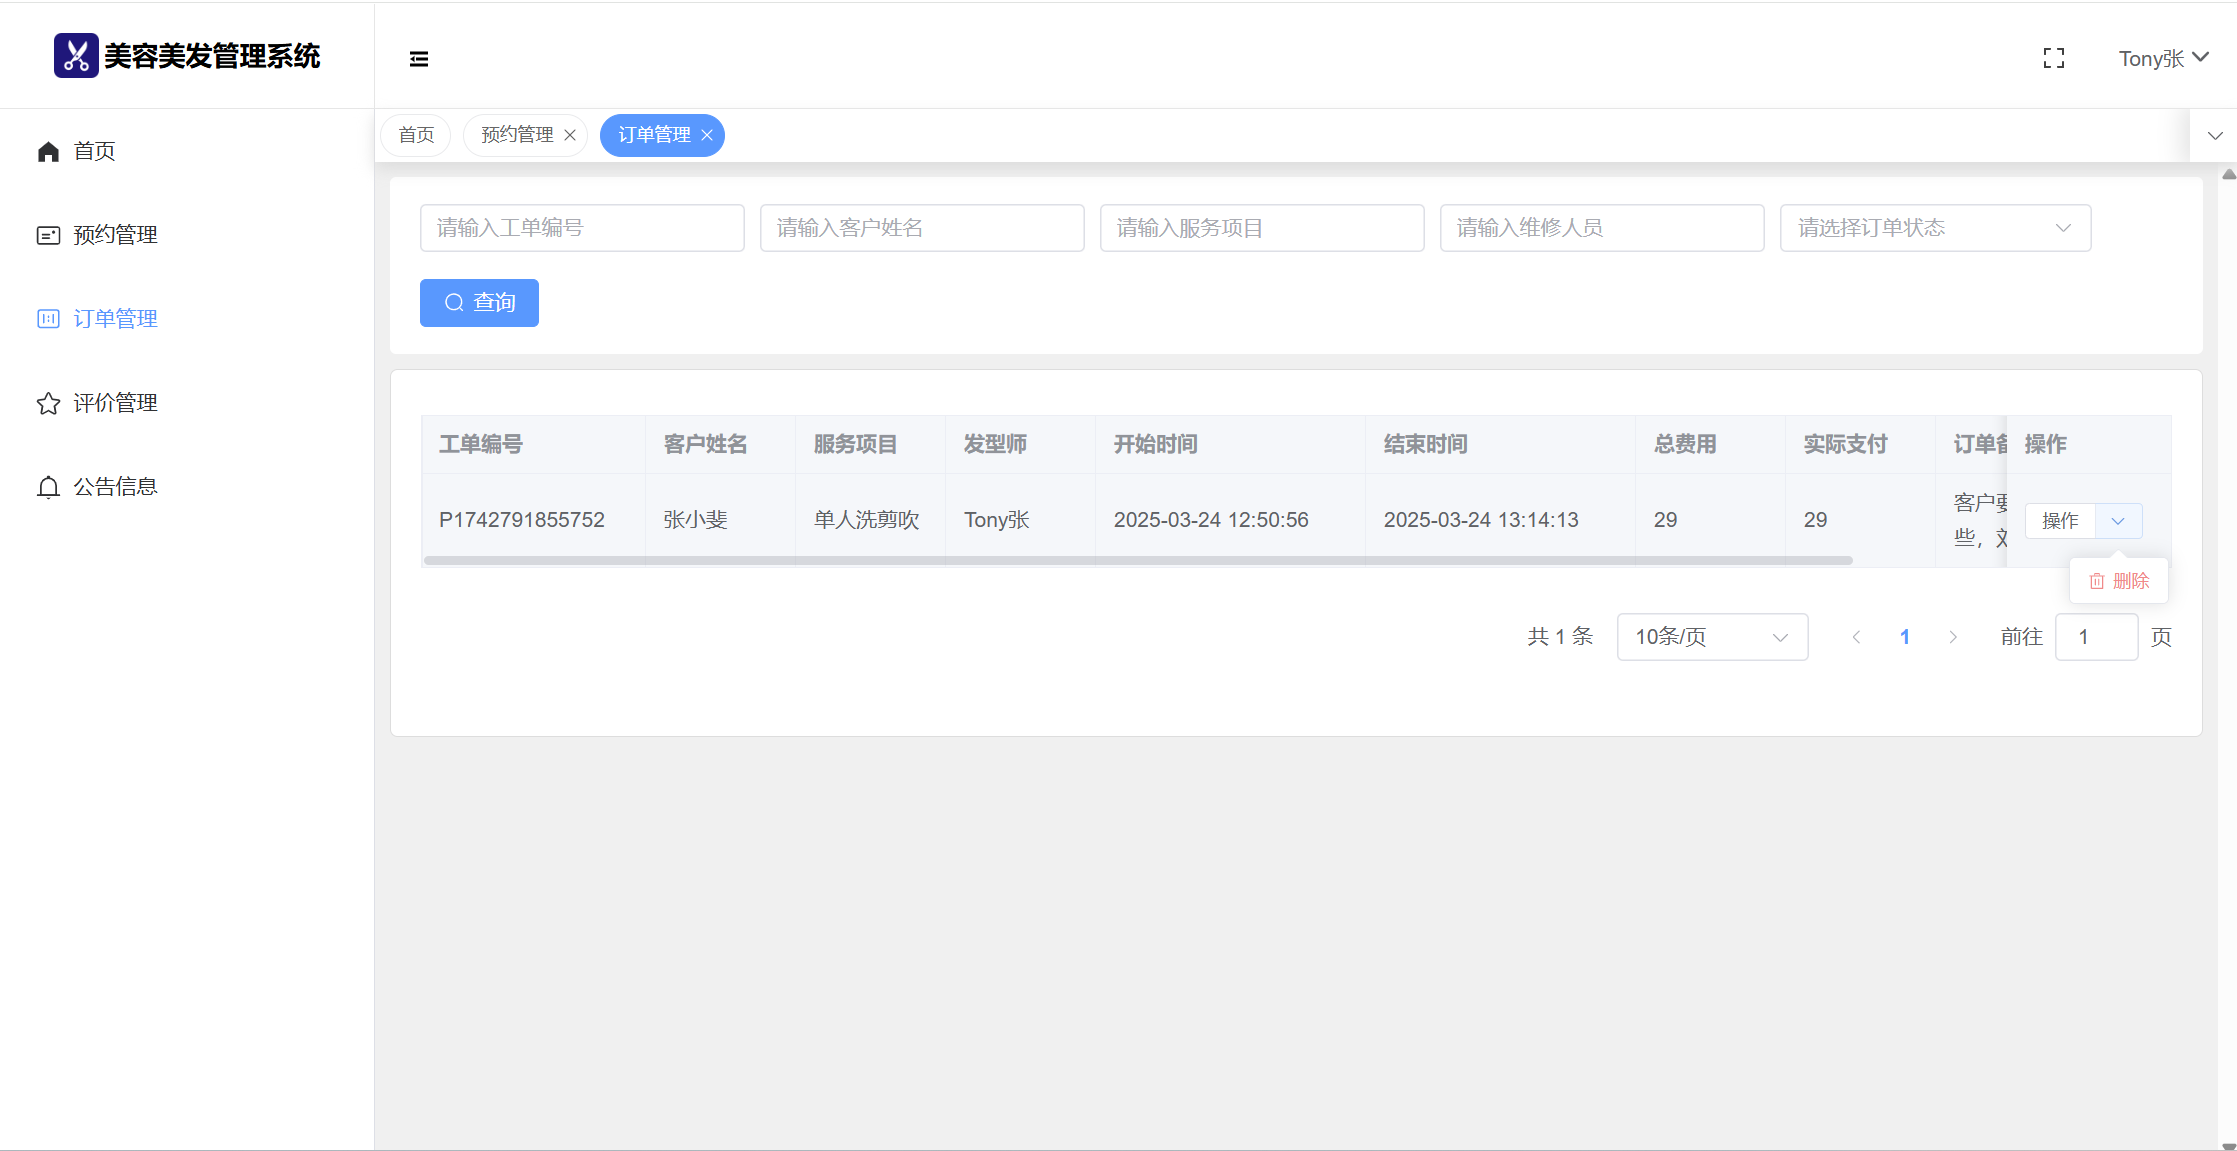Screen dimensions: 2237x1151
Task: Expand the 请选择订单状态 dropdown
Action: [x=1935, y=228]
